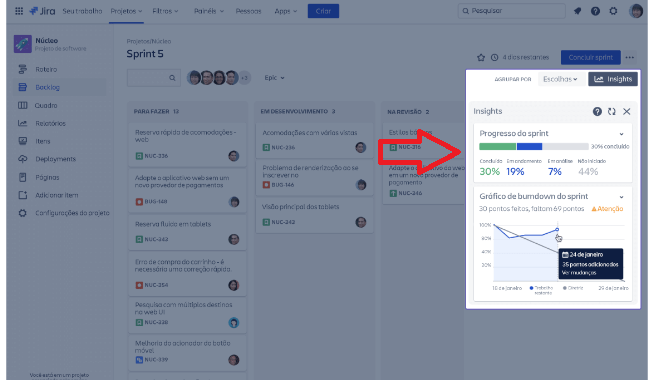
Task: Click the assignee avatar on NUC-336 card
Action: click(234, 156)
